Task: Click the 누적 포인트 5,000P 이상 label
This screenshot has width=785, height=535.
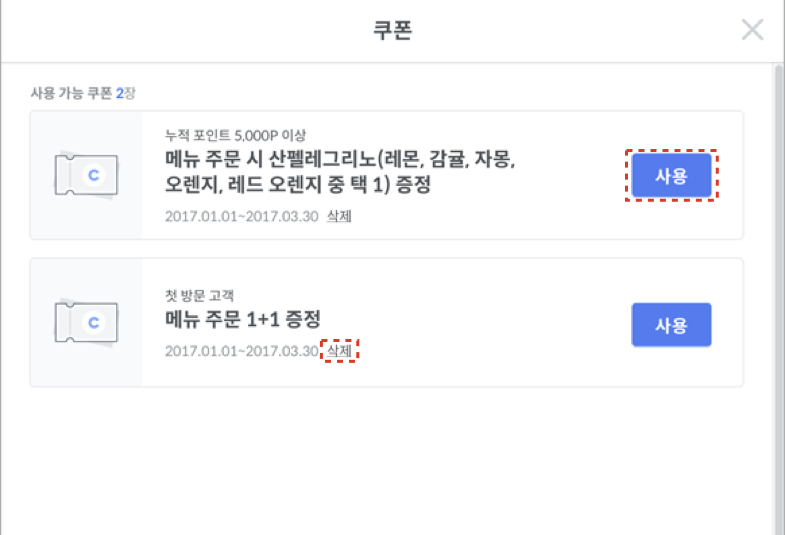Action: 235,135
